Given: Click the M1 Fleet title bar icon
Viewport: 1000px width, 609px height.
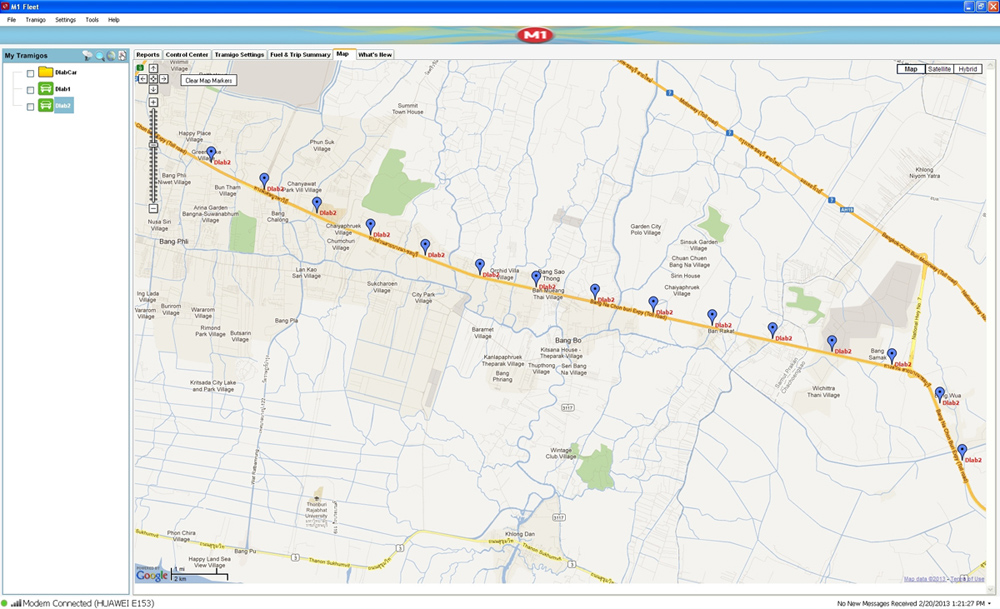Looking at the screenshot, I should [5, 6].
